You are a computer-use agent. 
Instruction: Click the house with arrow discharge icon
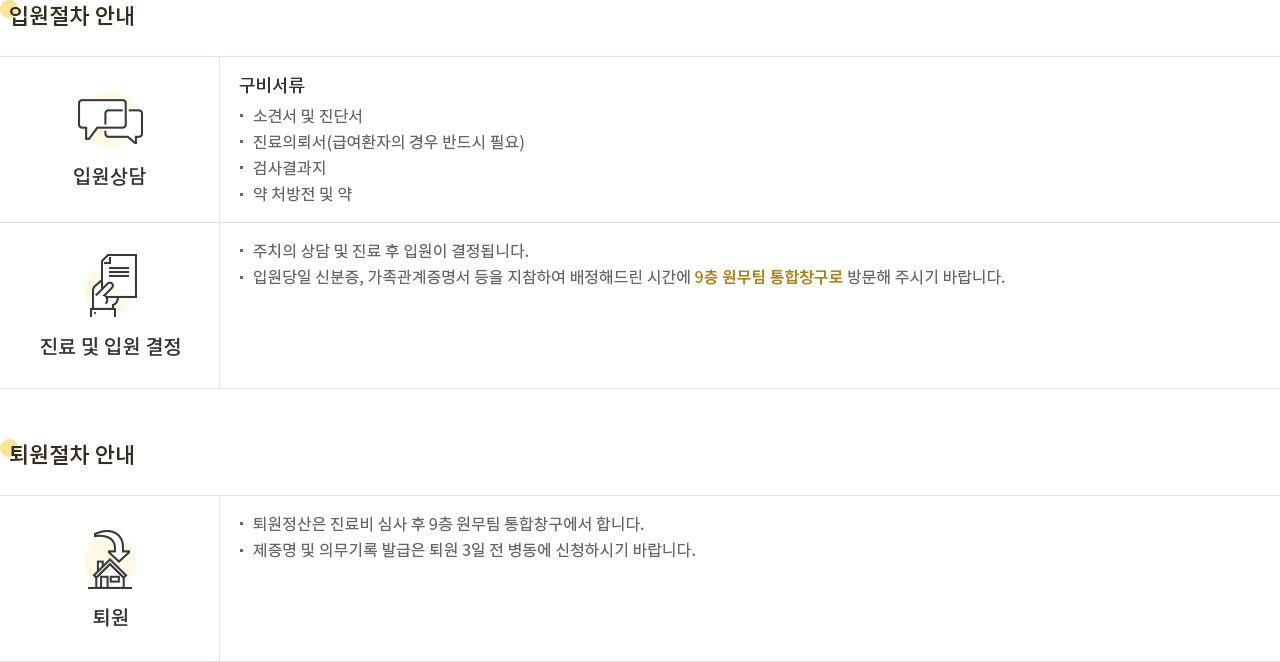pos(110,560)
